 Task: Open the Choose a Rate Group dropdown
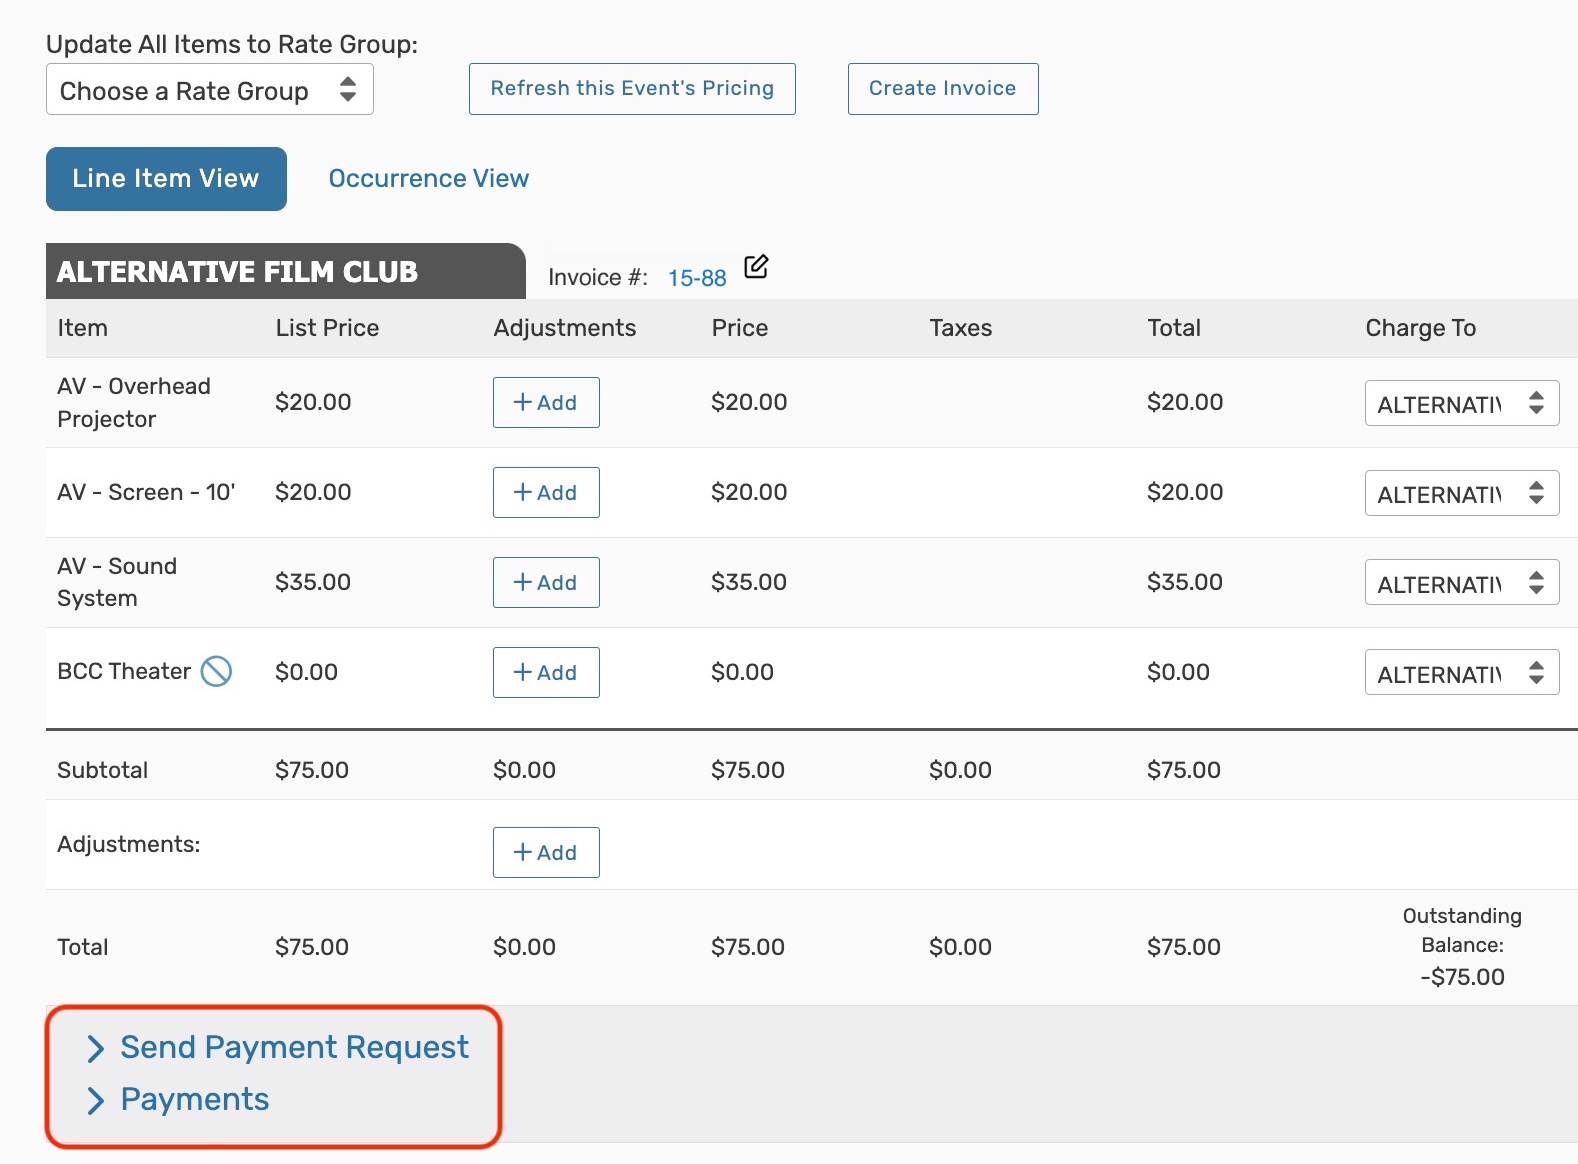pyautogui.click(x=210, y=90)
